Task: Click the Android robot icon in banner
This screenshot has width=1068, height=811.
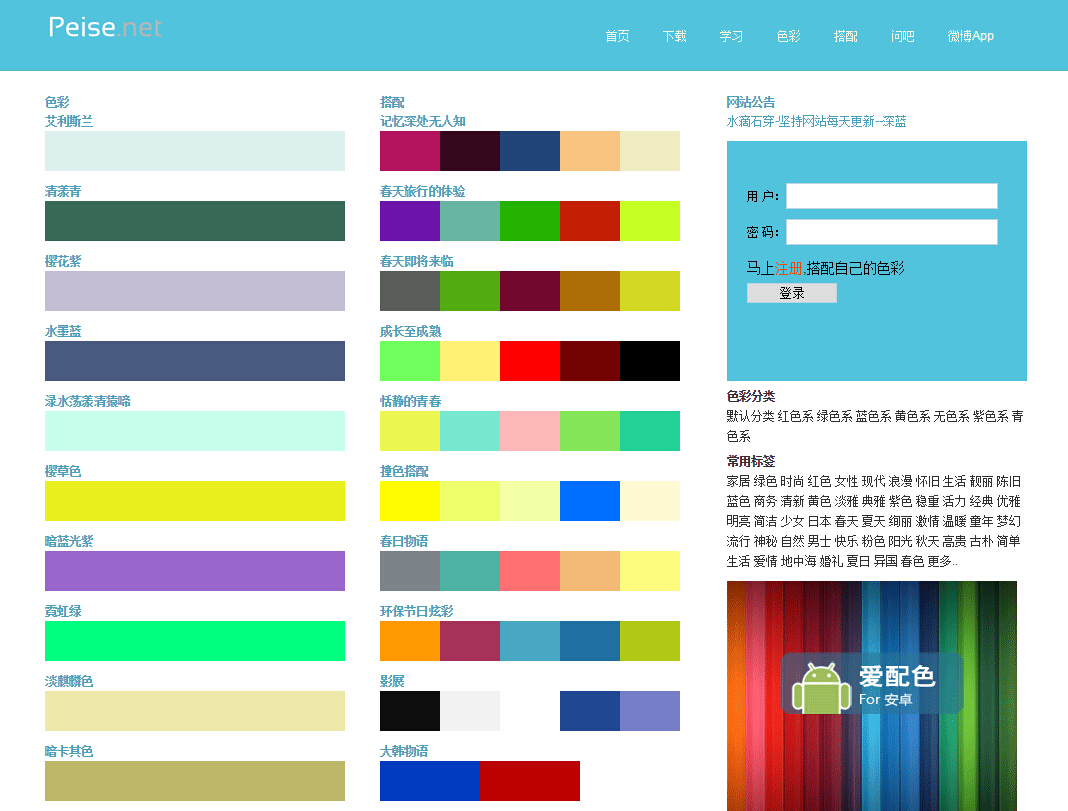Action: (x=819, y=685)
